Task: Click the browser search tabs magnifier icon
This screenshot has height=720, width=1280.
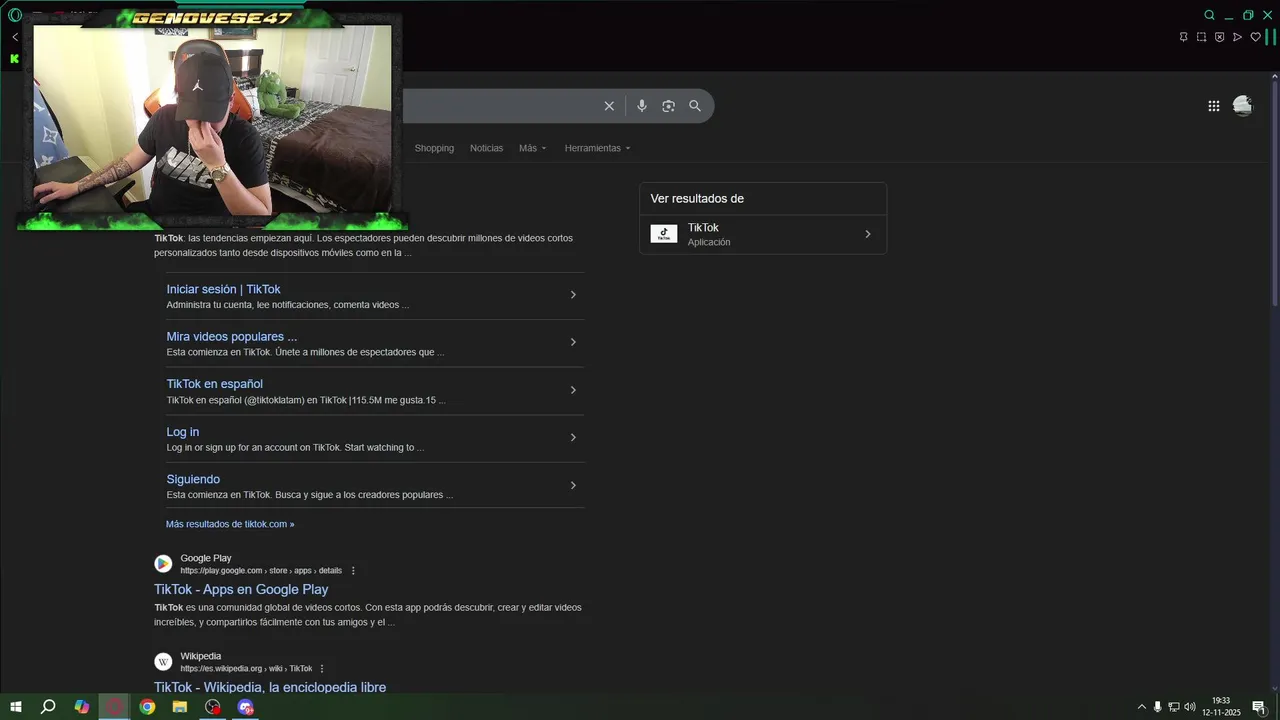Action: 1210,15
